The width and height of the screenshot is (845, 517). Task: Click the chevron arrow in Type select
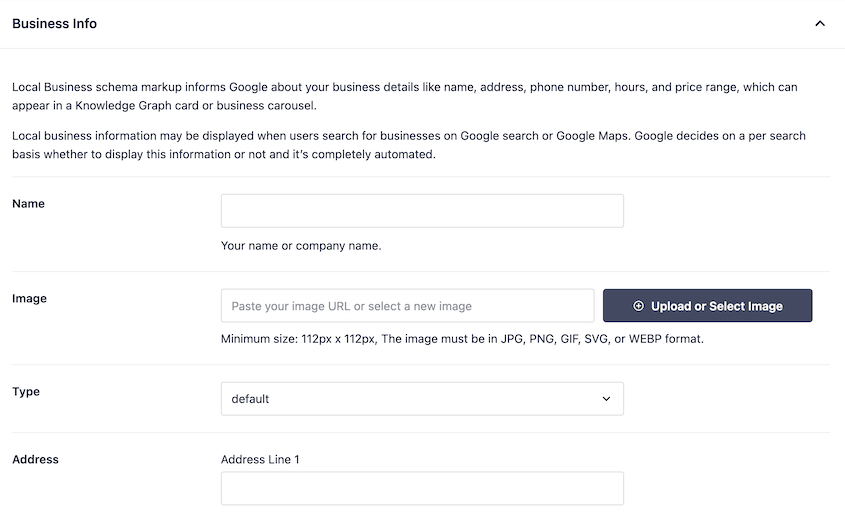tap(606, 399)
